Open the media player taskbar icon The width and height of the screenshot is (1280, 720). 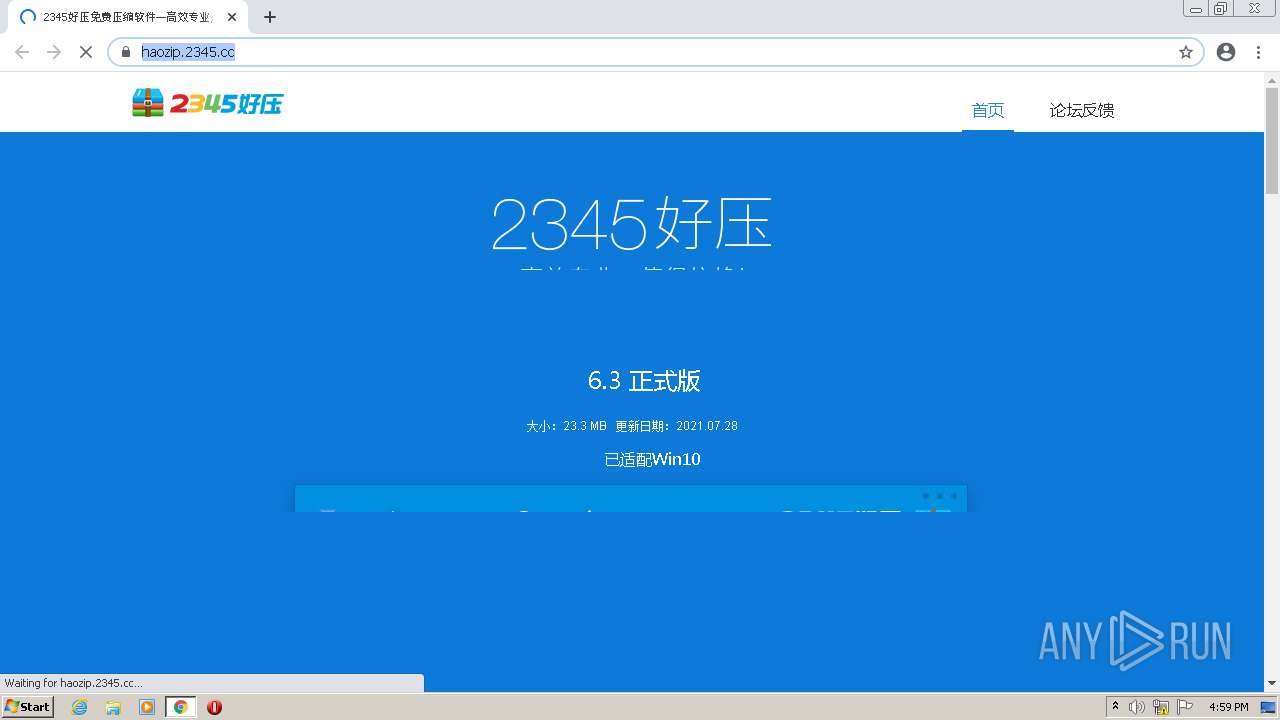point(147,707)
